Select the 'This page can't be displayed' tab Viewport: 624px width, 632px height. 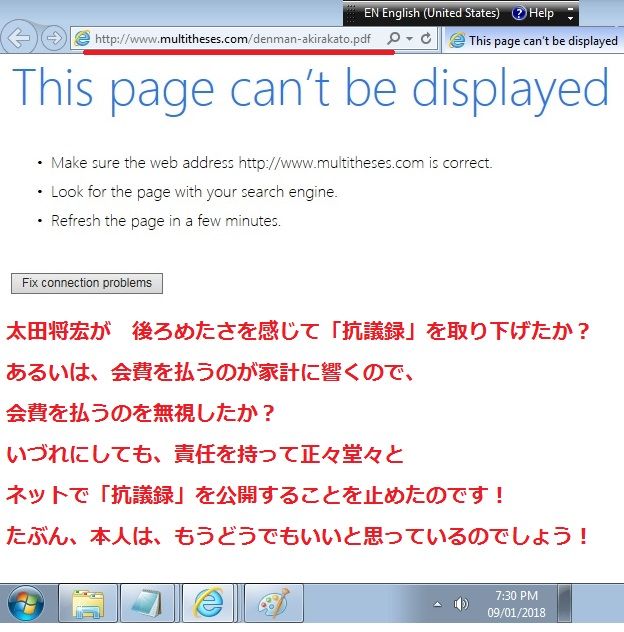coord(533,40)
